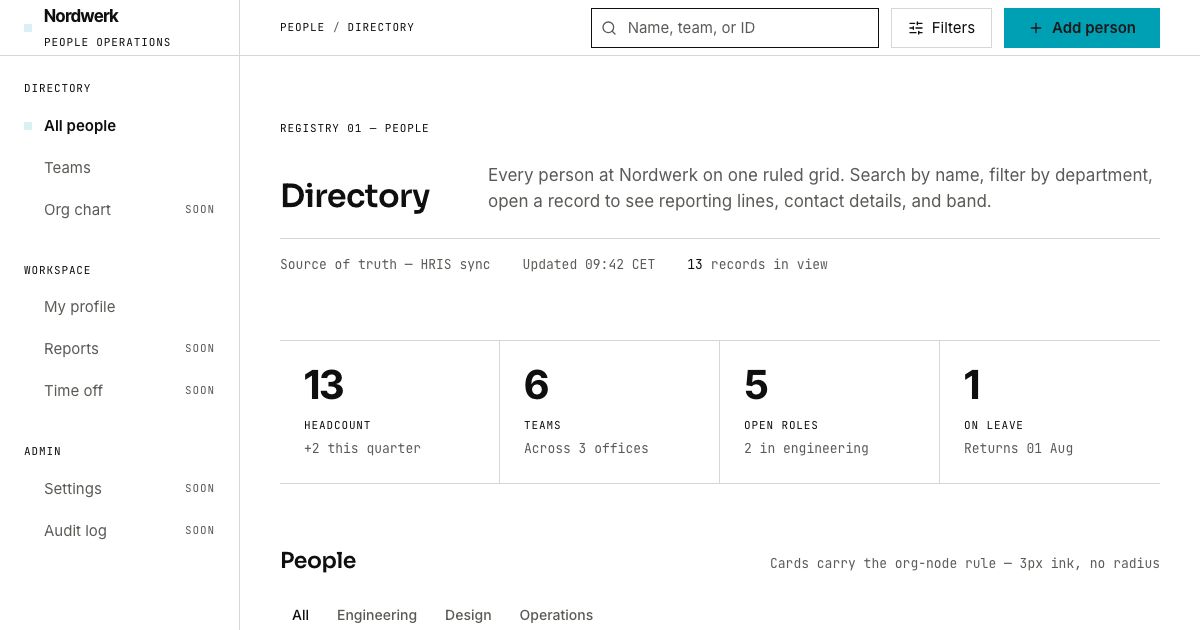The image size is (1200, 630).
Task: Focus the Name, team, or ID search field
Action: pyautogui.click(x=735, y=28)
